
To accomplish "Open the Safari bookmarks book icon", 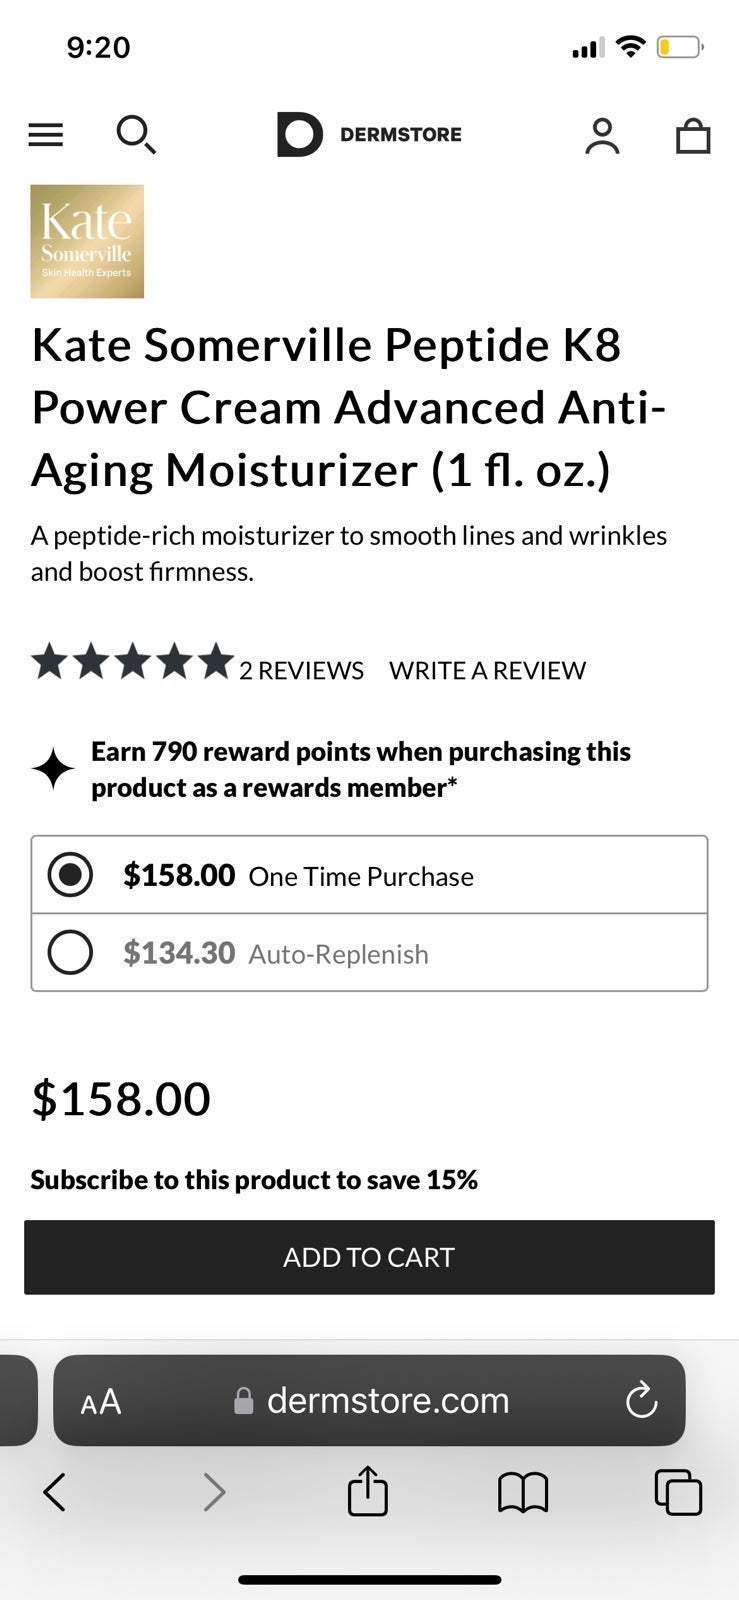I will coord(523,1493).
